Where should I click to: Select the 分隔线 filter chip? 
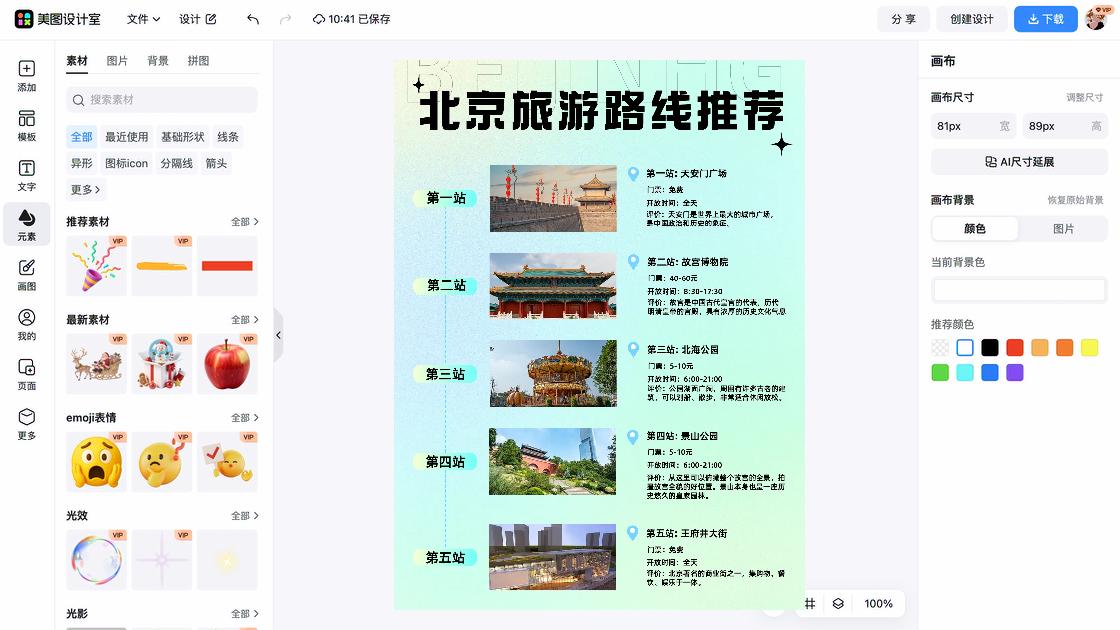click(x=176, y=163)
